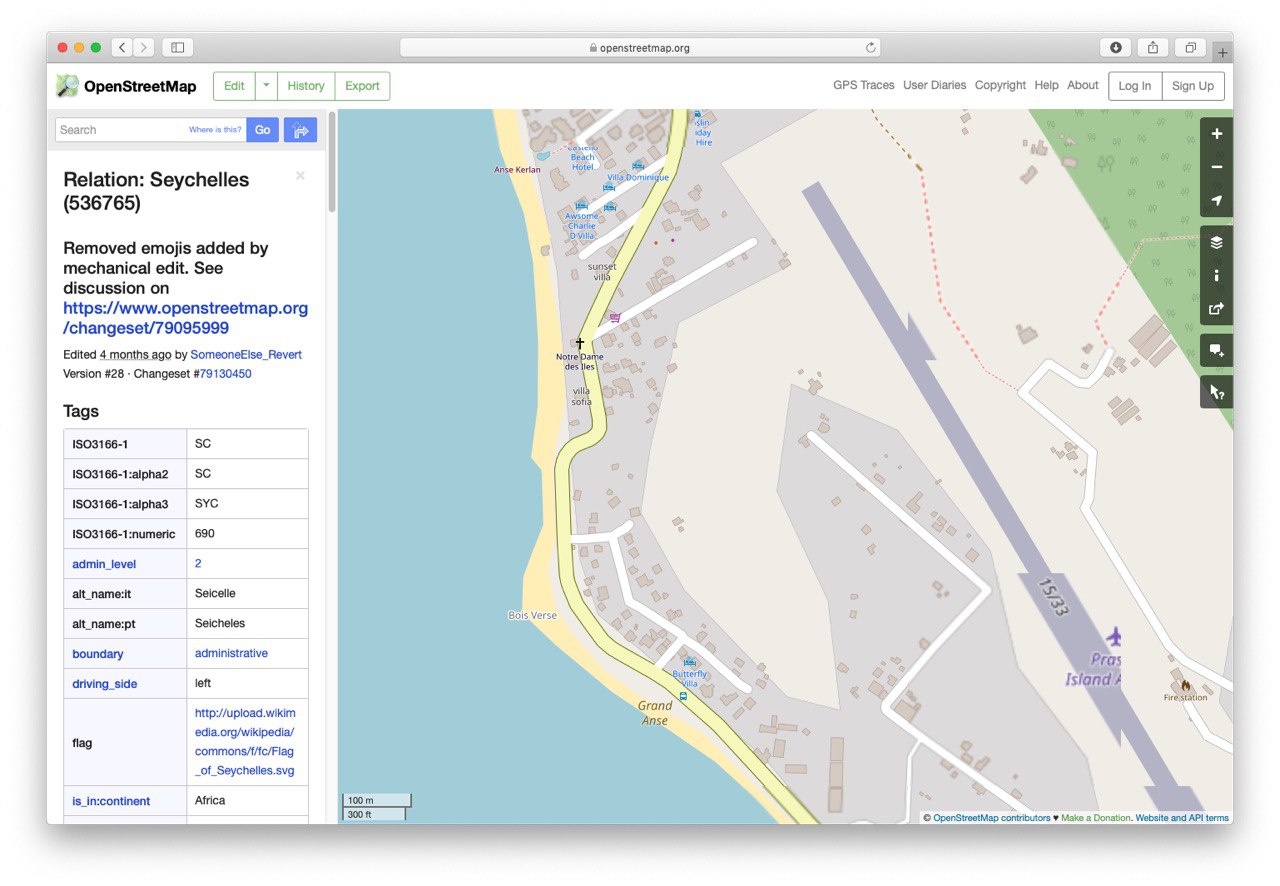1280x886 pixels.
Task: Open the map key info icon
Action: [x=1216, y=275]
